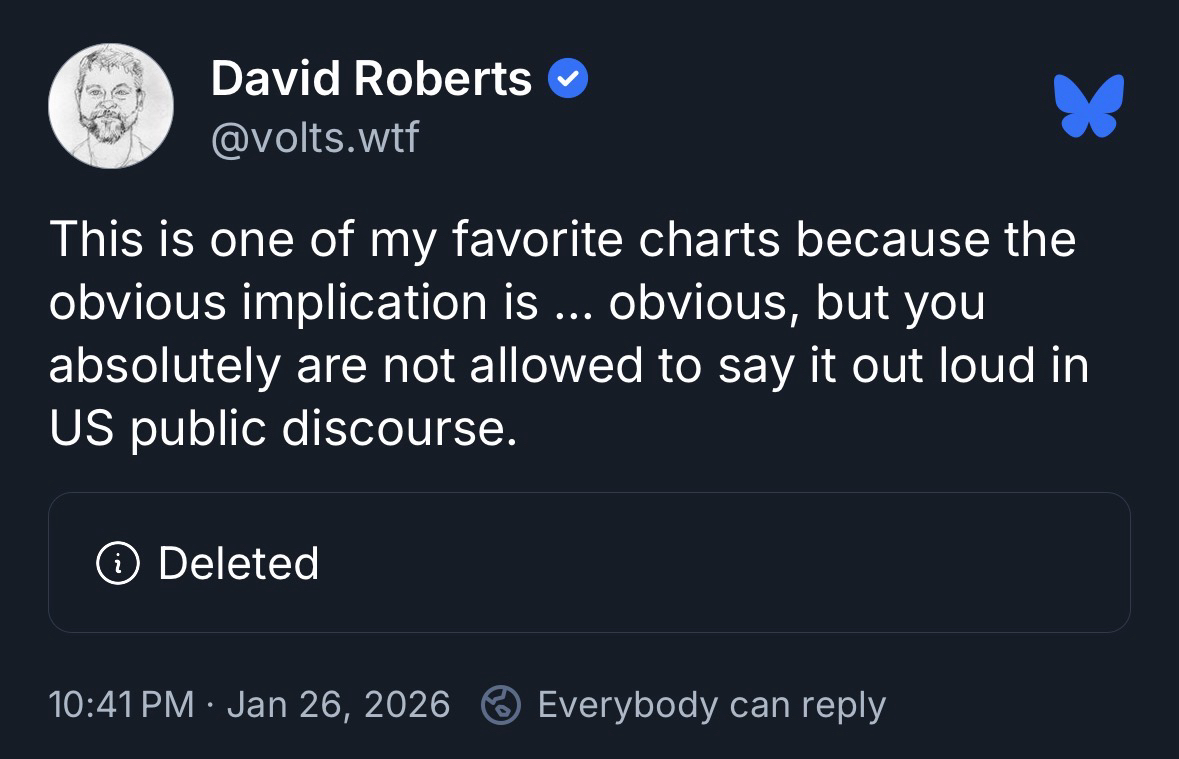The width and height of the screenshot is (1179, 759).
Task: Open David Roberts' profile avatar
Action: pos(111,106)
